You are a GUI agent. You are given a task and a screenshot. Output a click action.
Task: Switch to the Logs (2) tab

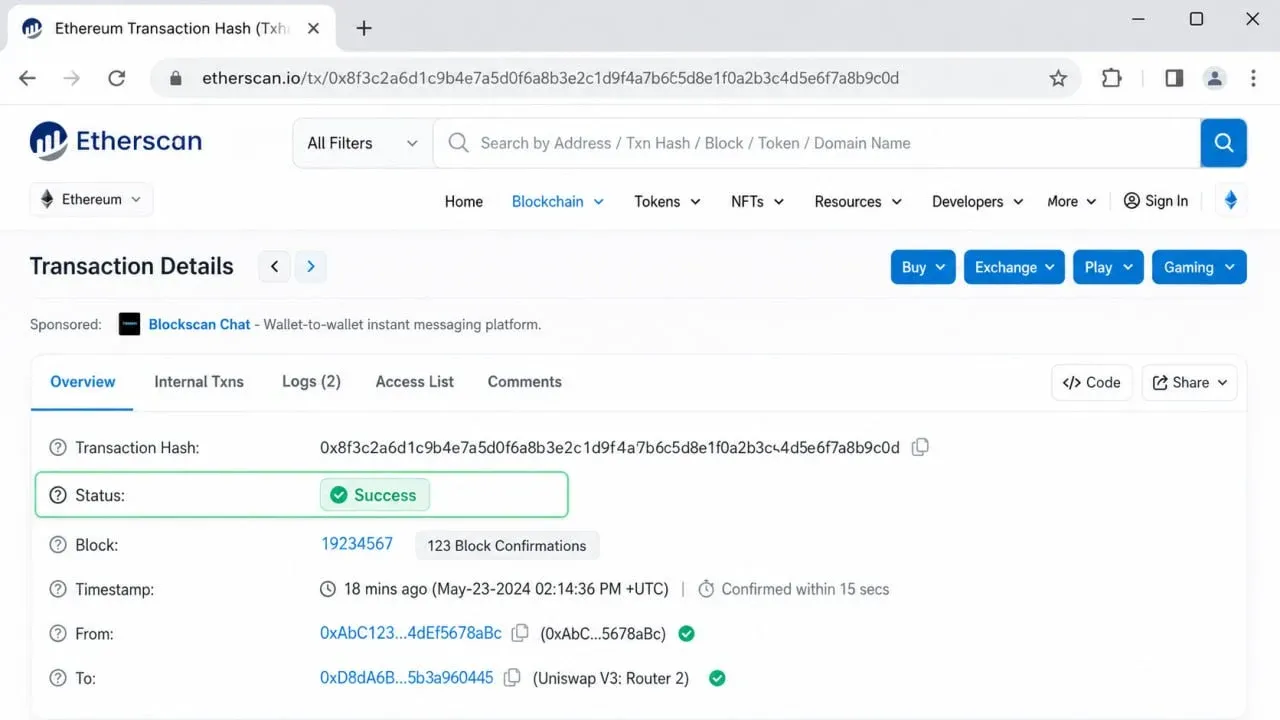tap(311, 382)
